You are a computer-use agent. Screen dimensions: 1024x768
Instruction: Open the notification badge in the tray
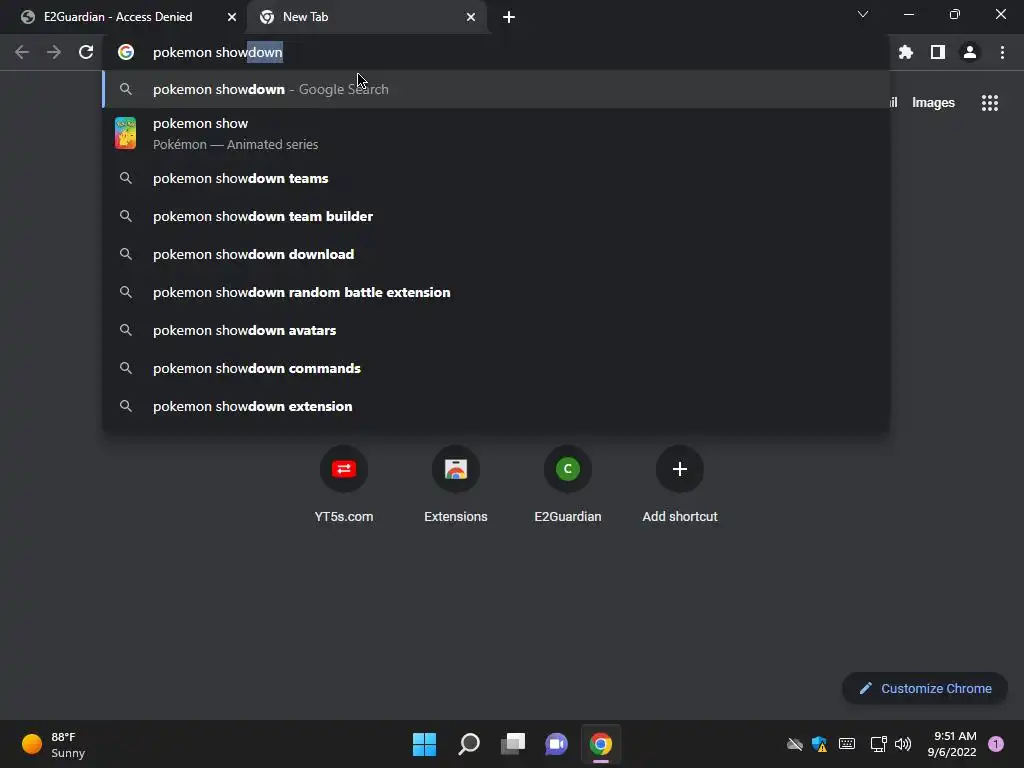(996, 744)
